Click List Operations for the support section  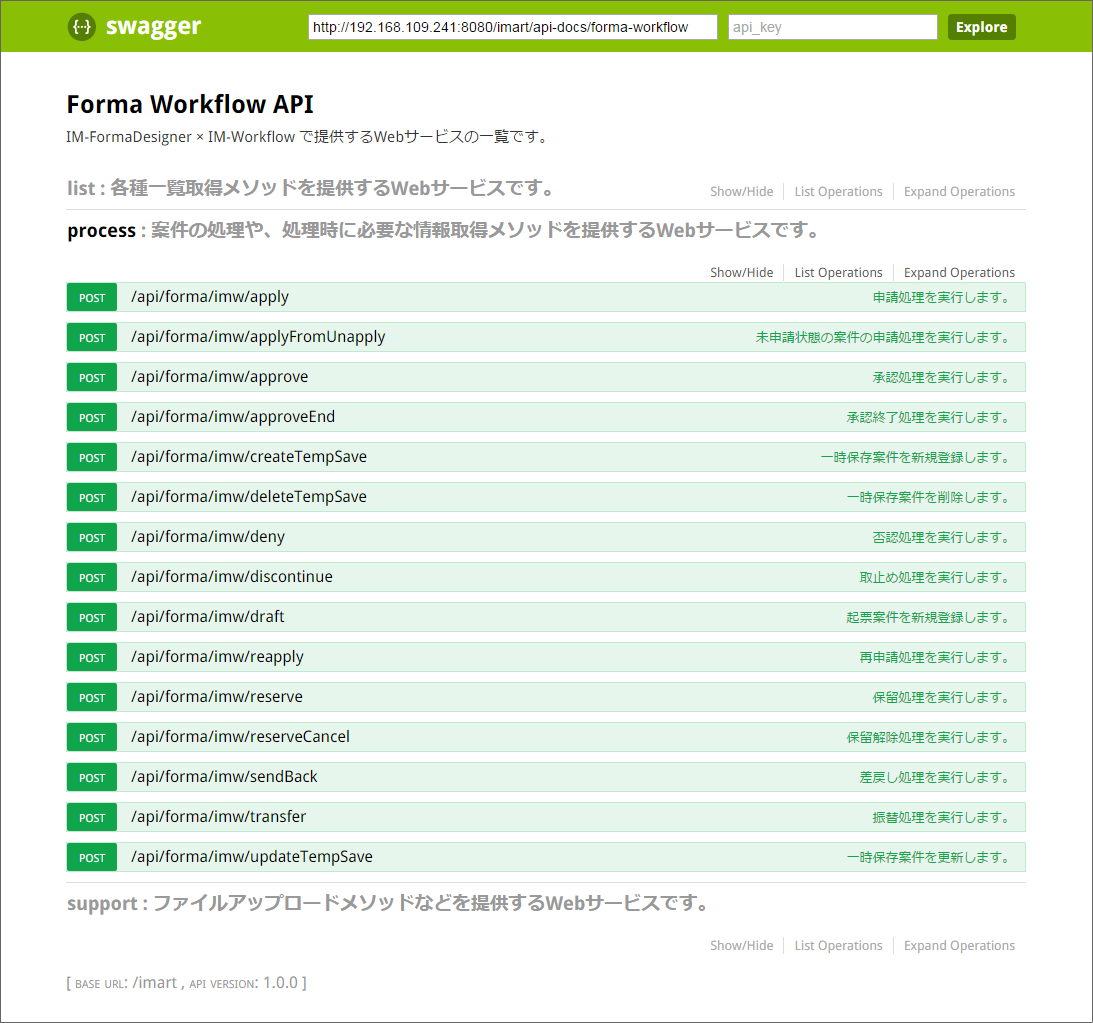point(838,946)
